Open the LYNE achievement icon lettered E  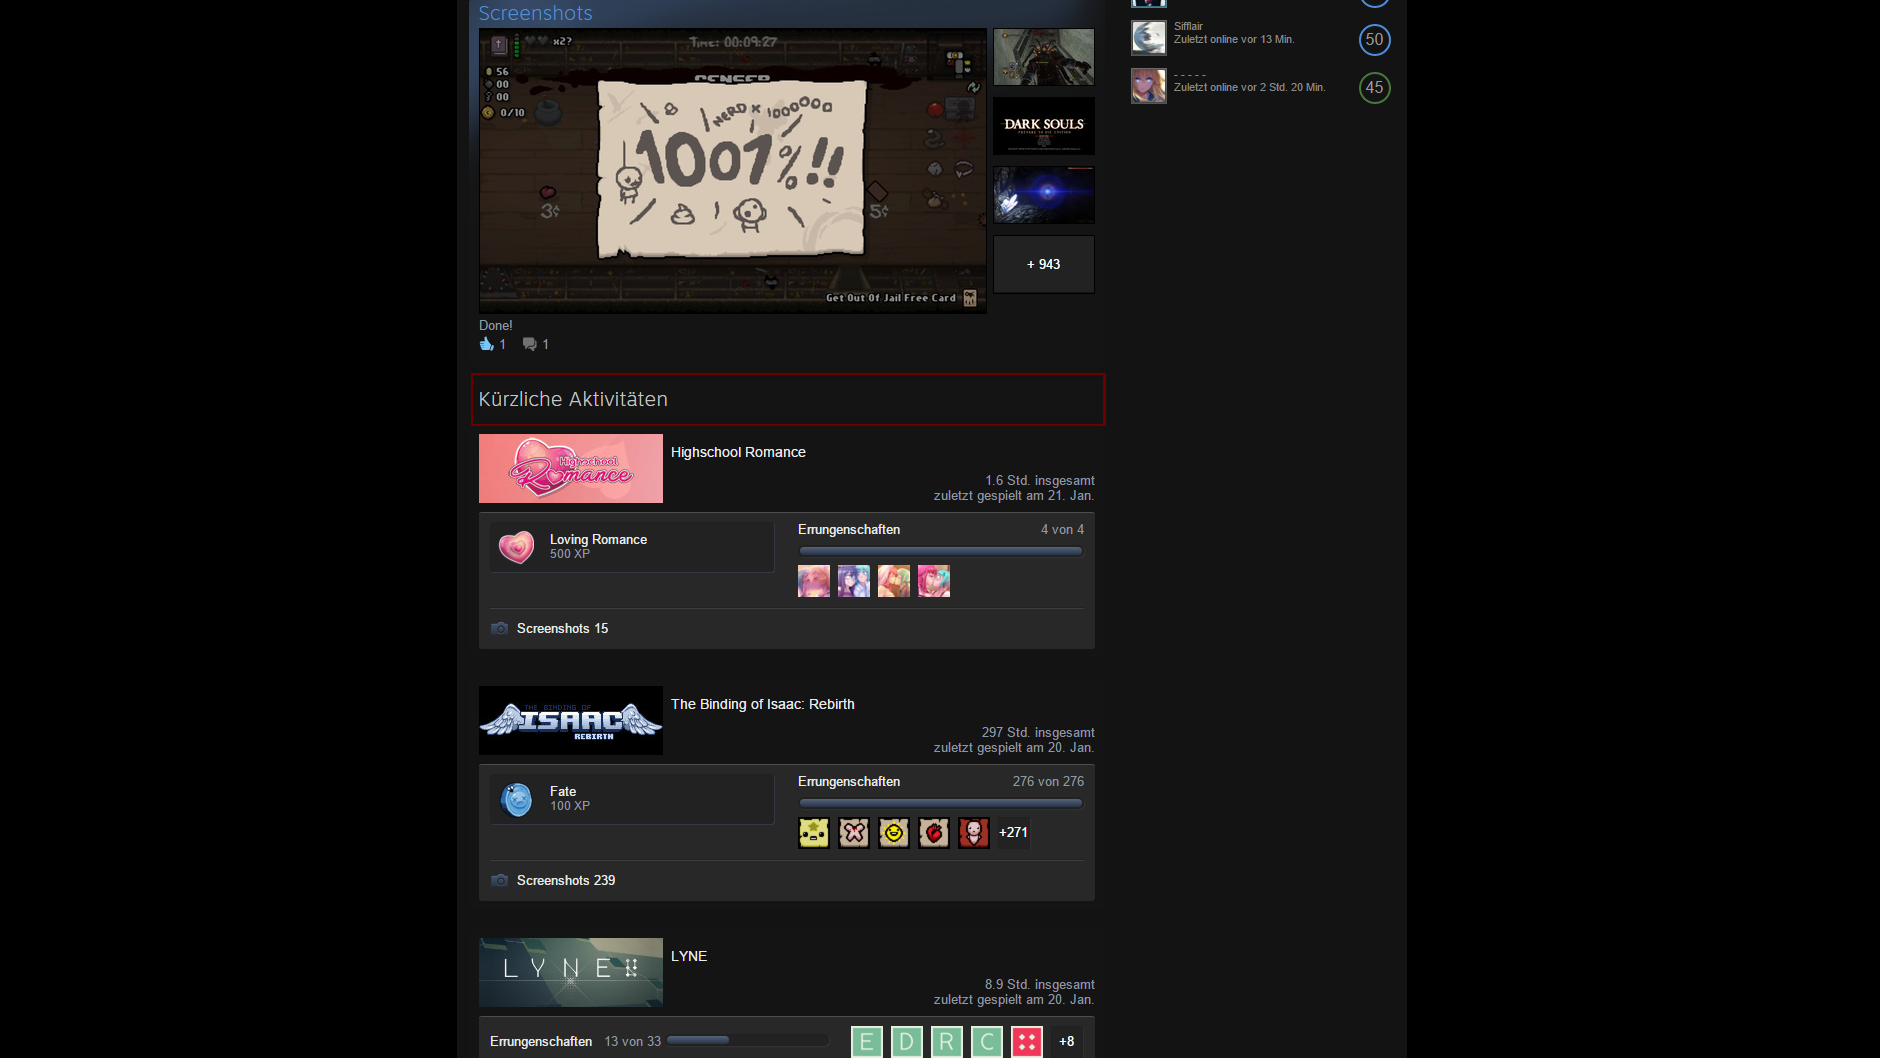tap(867, 1042)
